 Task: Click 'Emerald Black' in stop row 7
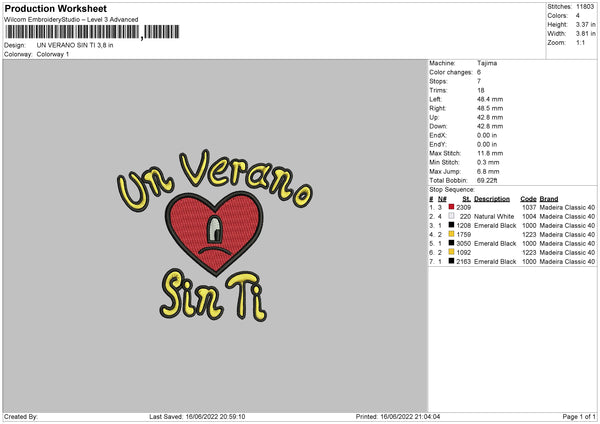[495, 261]
